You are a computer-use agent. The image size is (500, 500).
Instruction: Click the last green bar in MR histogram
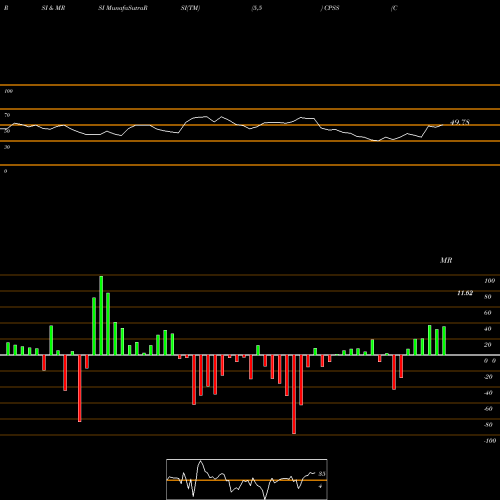[x=444, y=341]
